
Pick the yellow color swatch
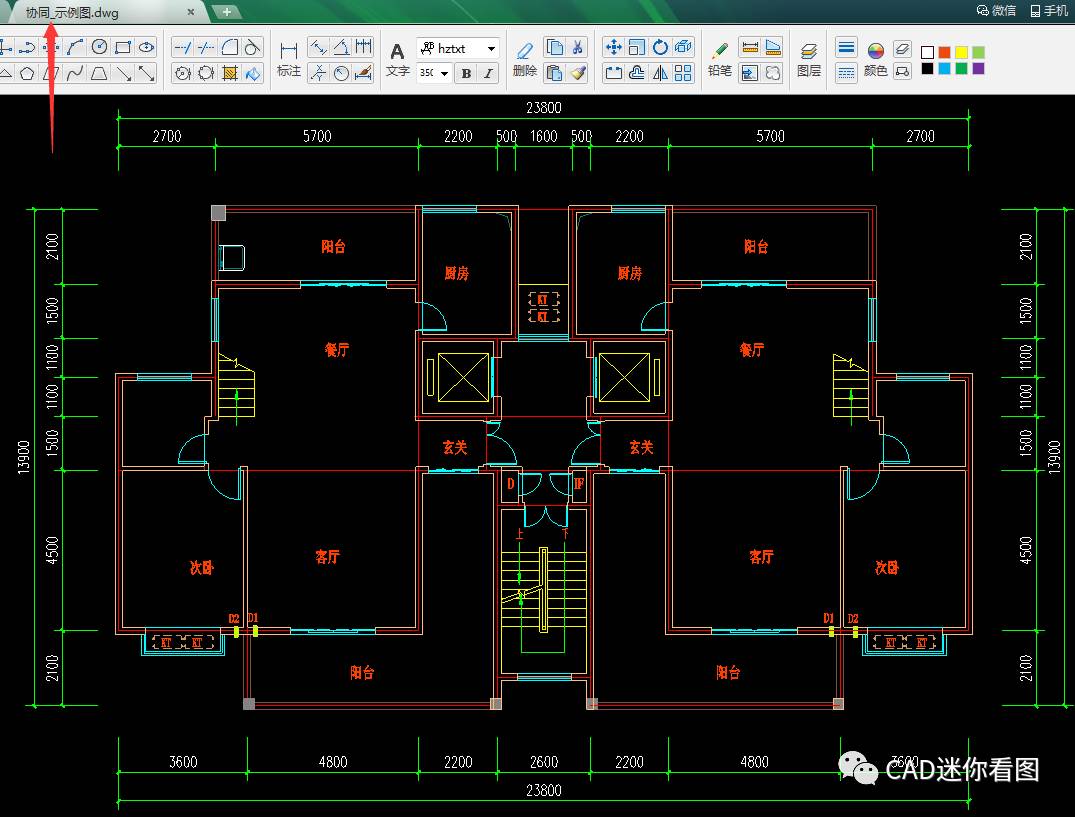tap(962, 52)
